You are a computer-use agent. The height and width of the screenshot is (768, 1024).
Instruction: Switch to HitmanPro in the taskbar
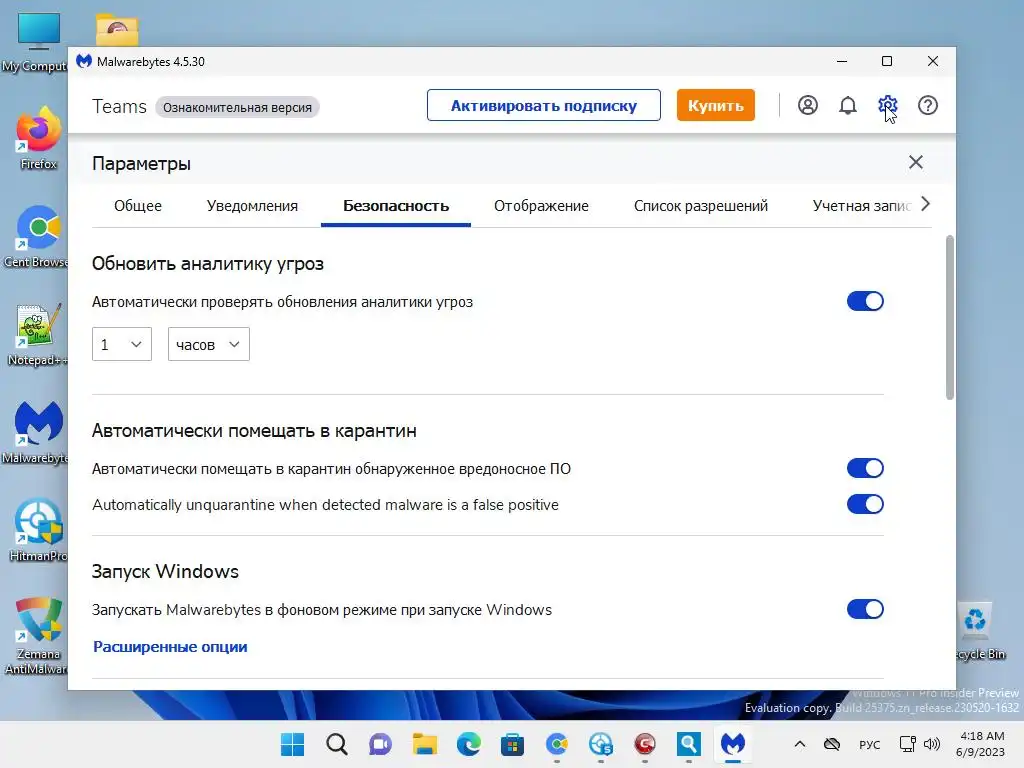click(x=601, y=744)
